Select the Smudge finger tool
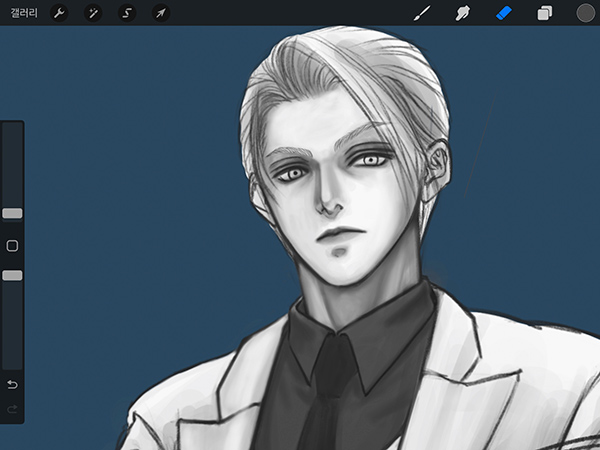 [463, 13]
